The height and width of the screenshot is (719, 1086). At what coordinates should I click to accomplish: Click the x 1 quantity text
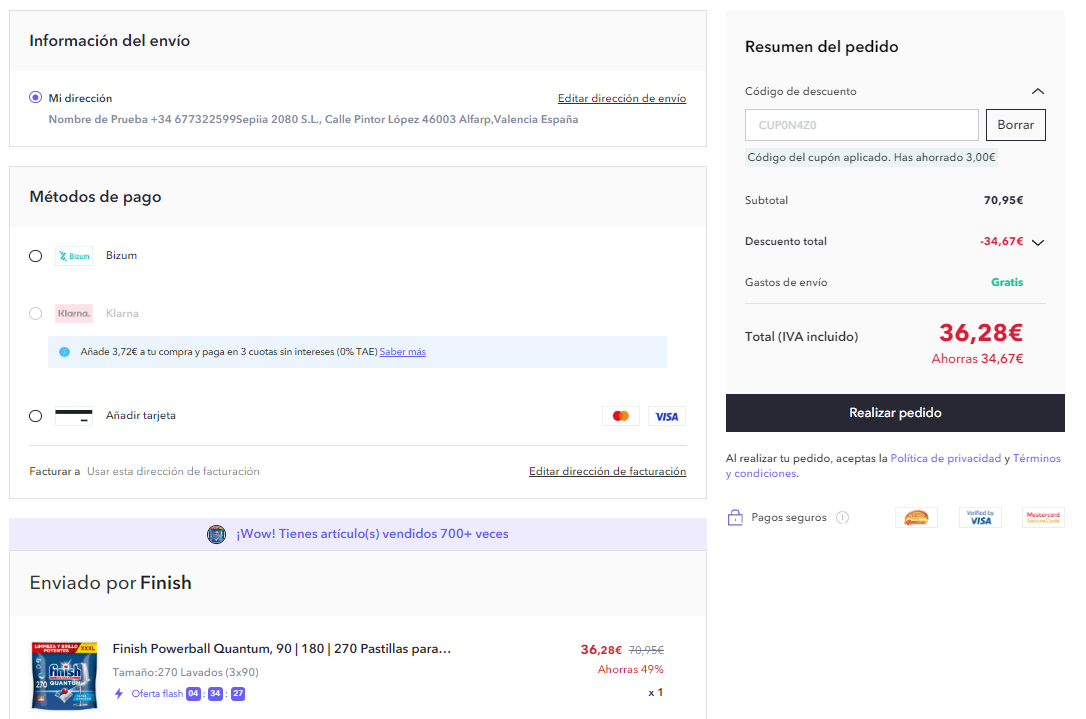tap(656, 693)
